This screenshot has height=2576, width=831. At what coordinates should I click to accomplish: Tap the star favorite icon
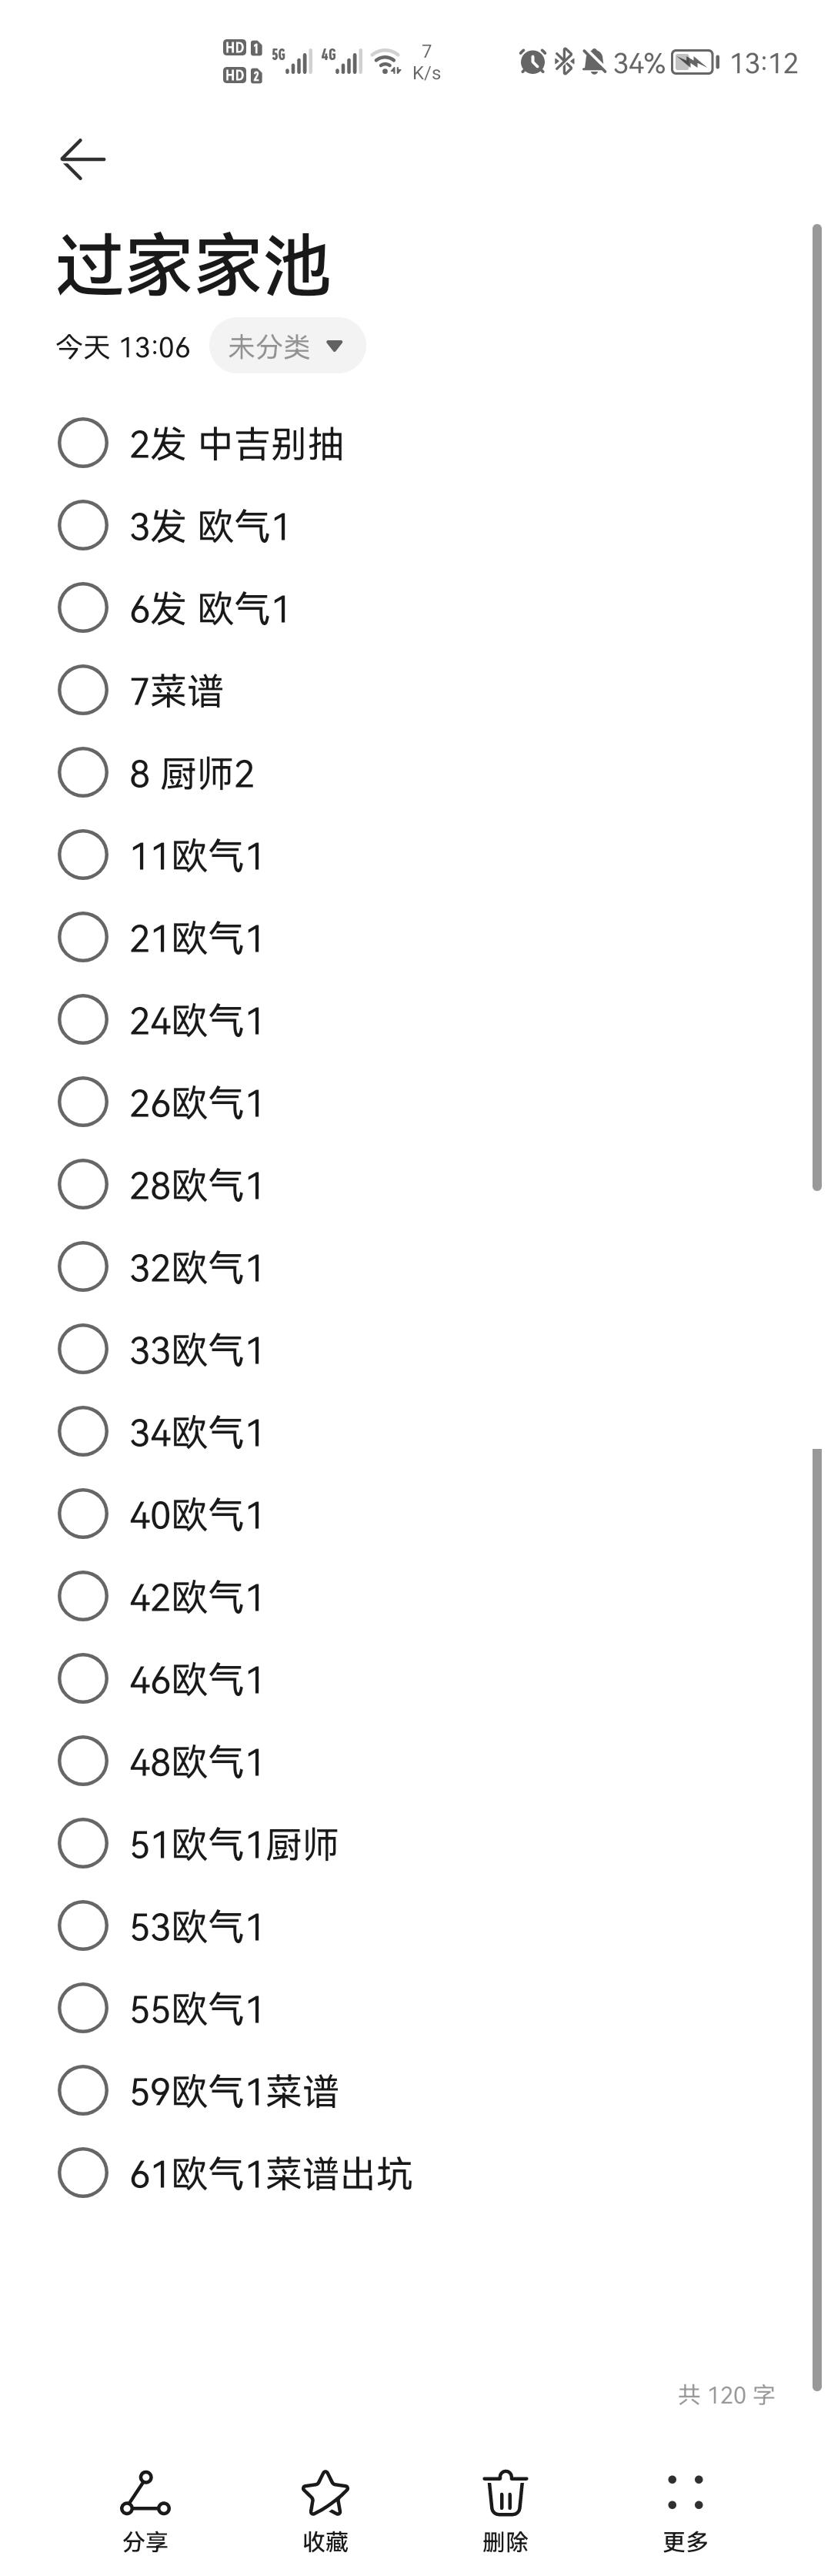pyautogui.click(x=325, y=2493)
